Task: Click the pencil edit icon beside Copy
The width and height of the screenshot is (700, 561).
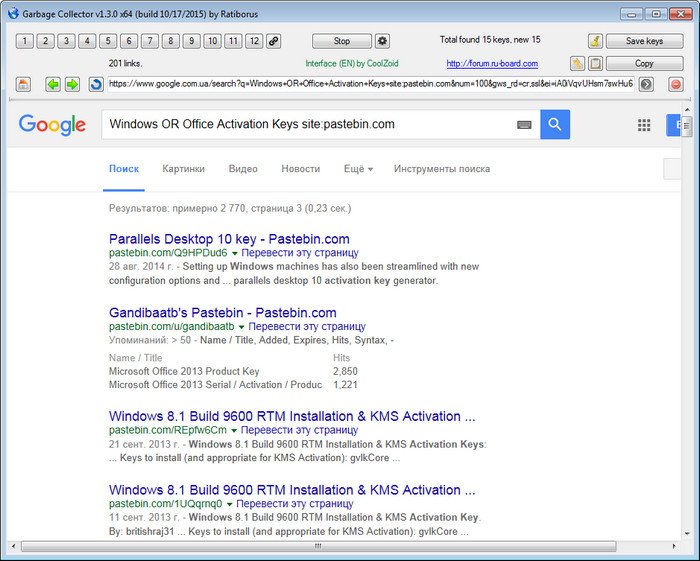Action: tap(577, 63)
